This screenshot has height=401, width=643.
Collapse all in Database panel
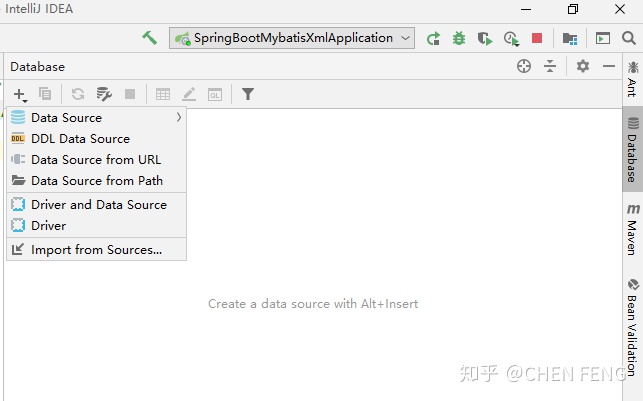point(550,66)
